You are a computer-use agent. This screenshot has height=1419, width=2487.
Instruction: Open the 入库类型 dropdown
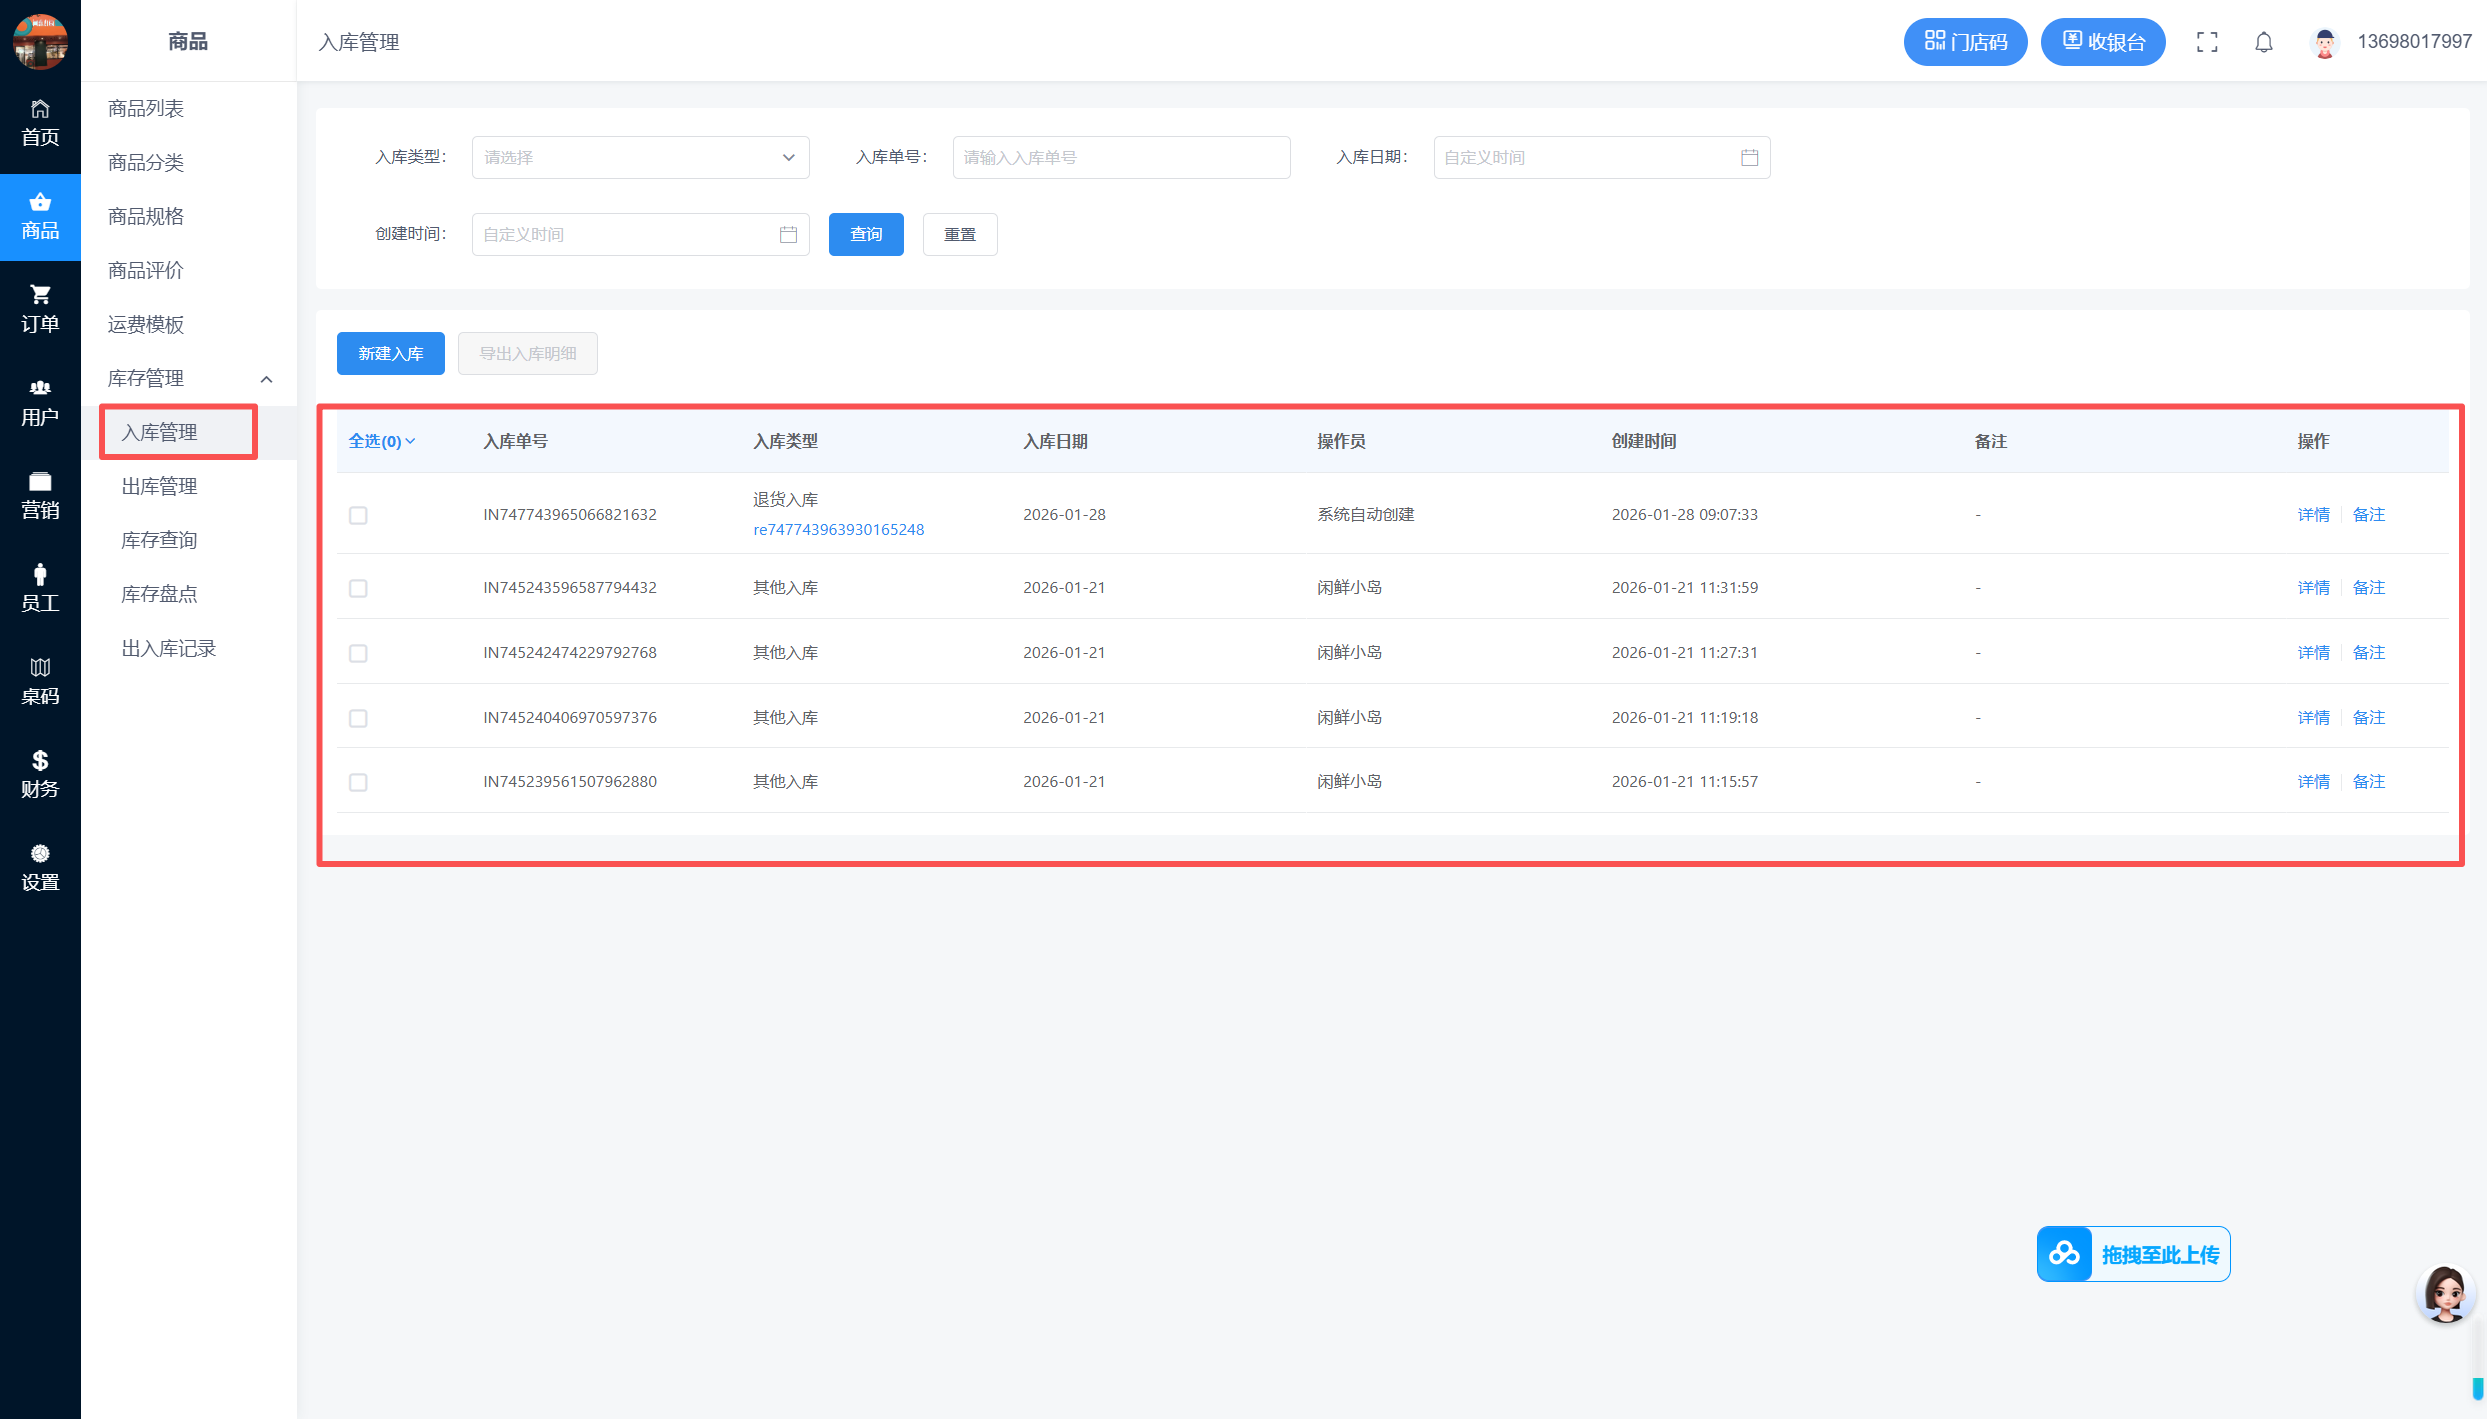(640, 158)
